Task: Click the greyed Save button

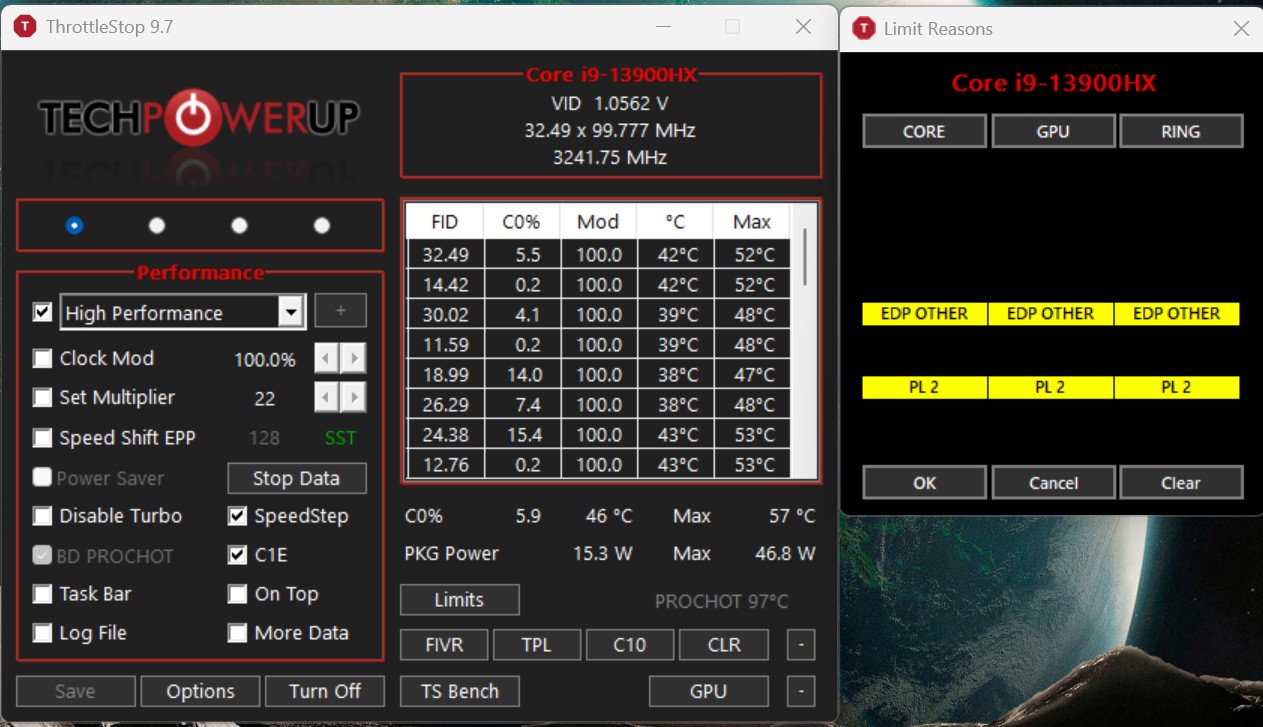Action: [76, 691]
